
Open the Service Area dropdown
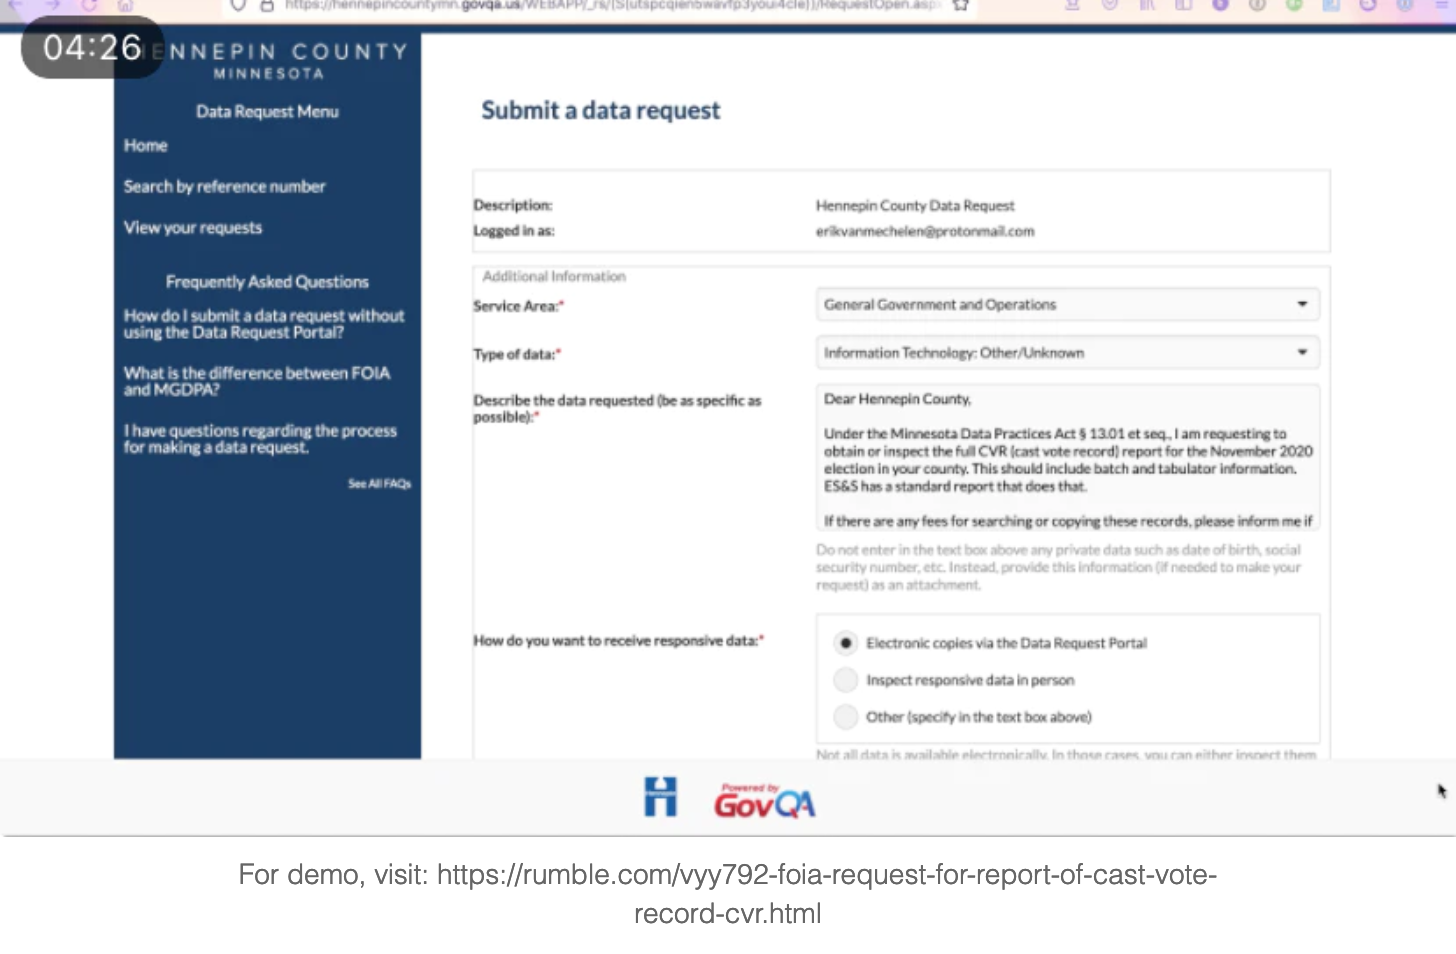[1067, 305]
